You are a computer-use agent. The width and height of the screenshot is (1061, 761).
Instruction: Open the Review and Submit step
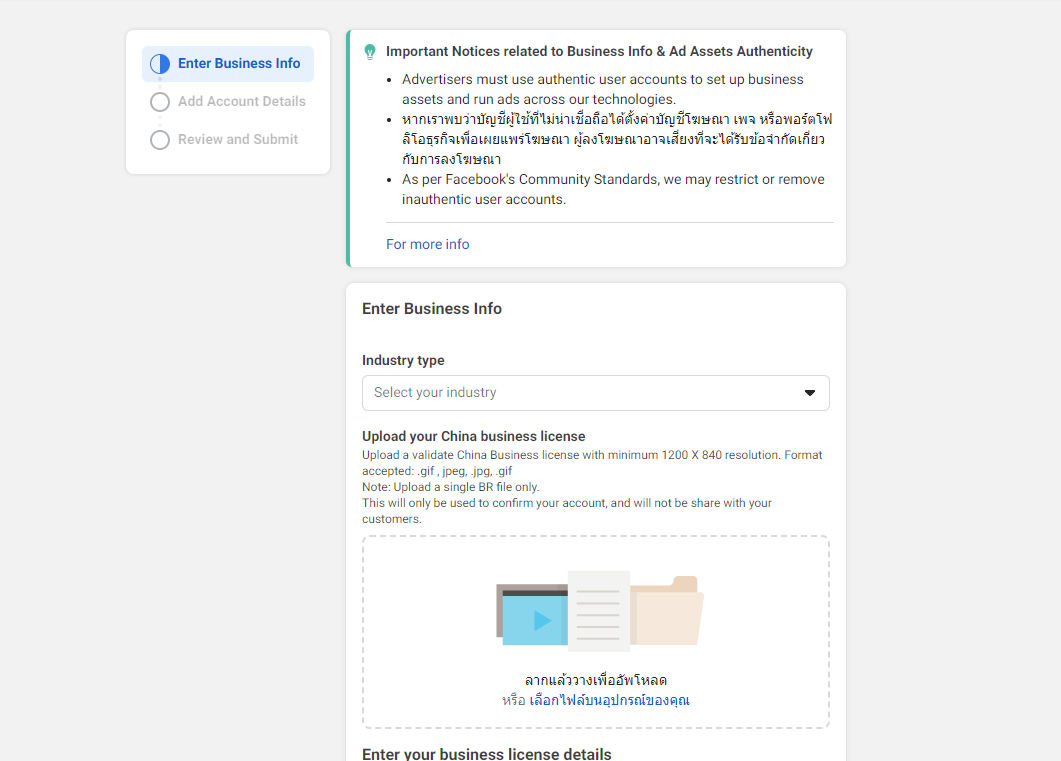click(x=237, y=140)
